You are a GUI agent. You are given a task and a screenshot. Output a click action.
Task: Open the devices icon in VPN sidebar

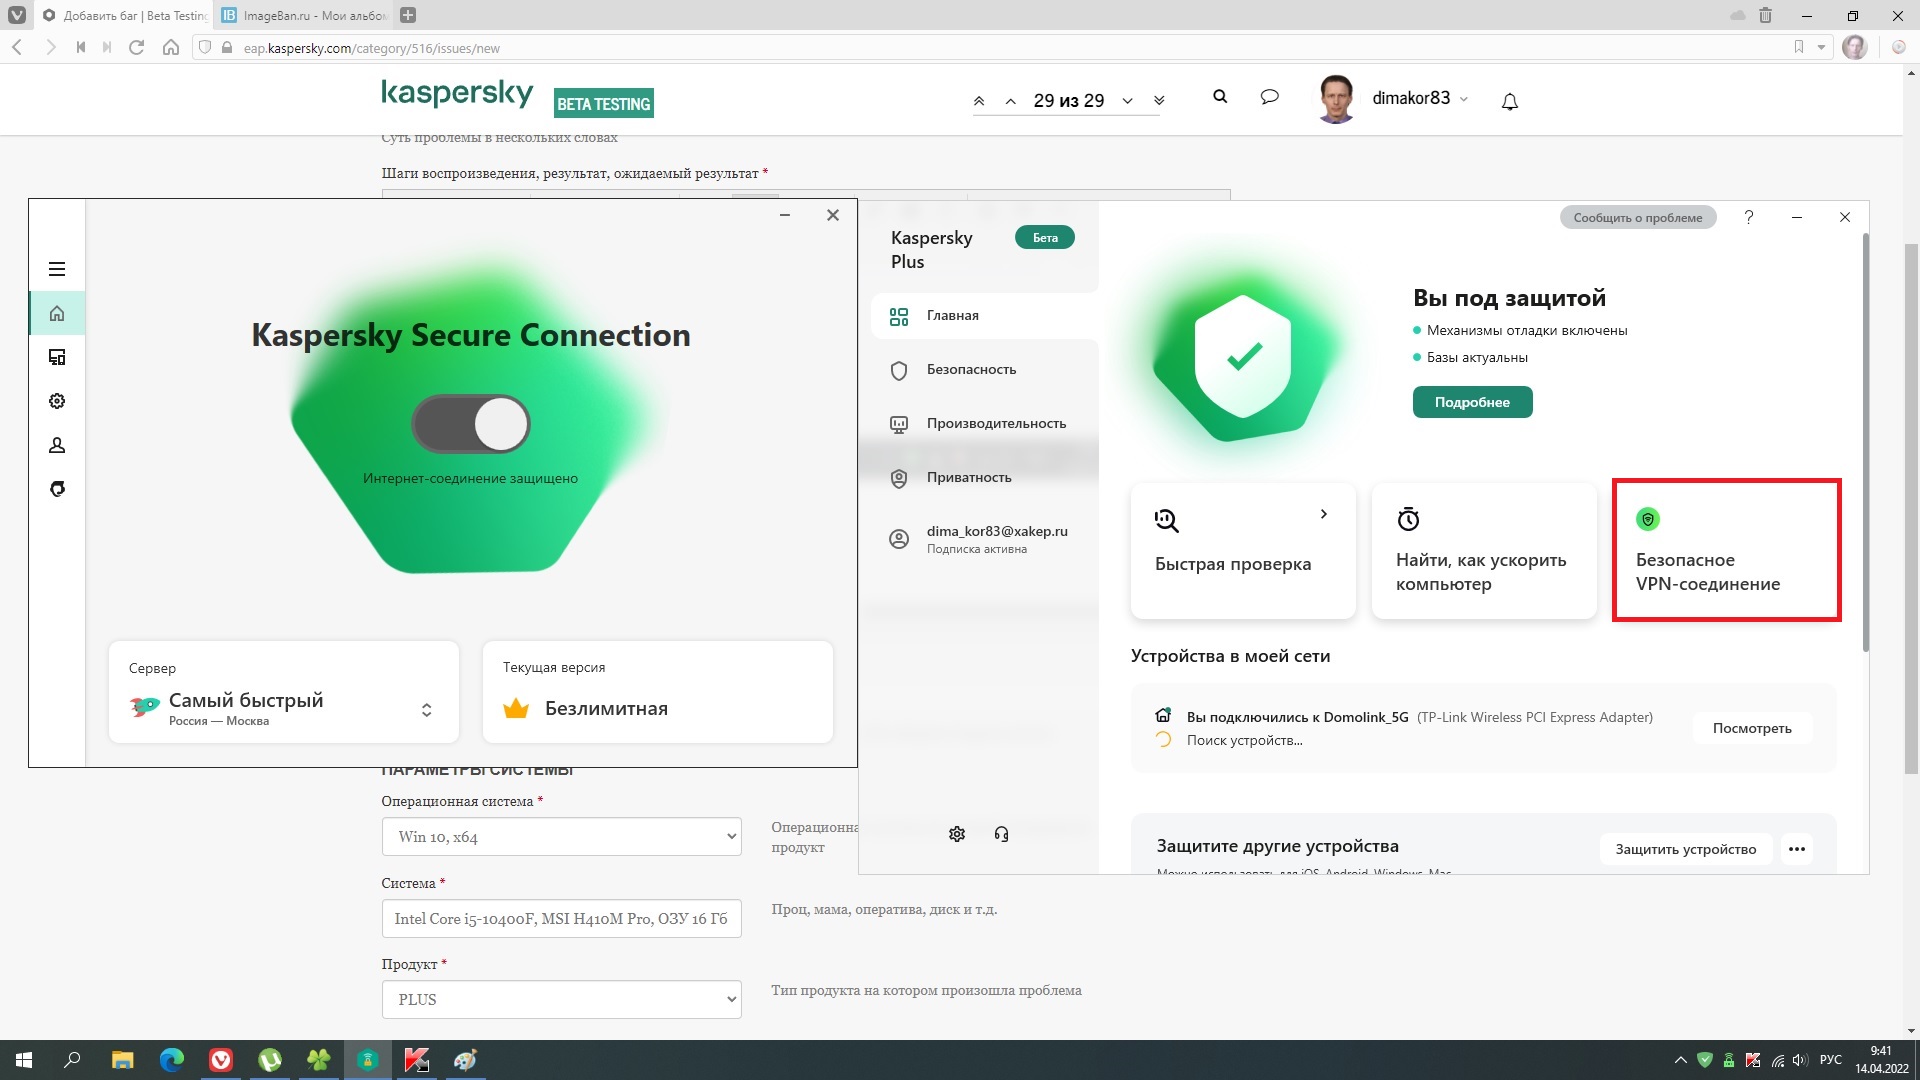click(x=57, y=357)
